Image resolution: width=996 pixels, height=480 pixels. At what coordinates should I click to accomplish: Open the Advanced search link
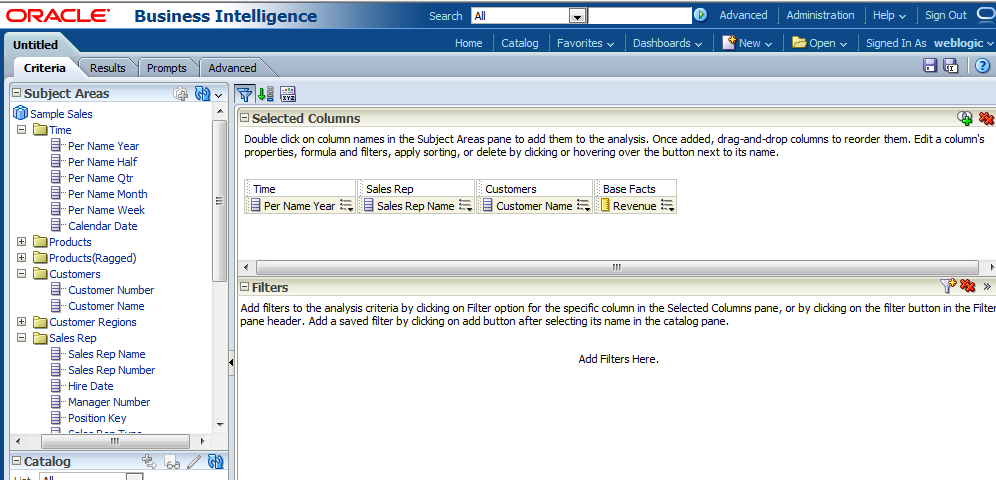tap(743, 15)
